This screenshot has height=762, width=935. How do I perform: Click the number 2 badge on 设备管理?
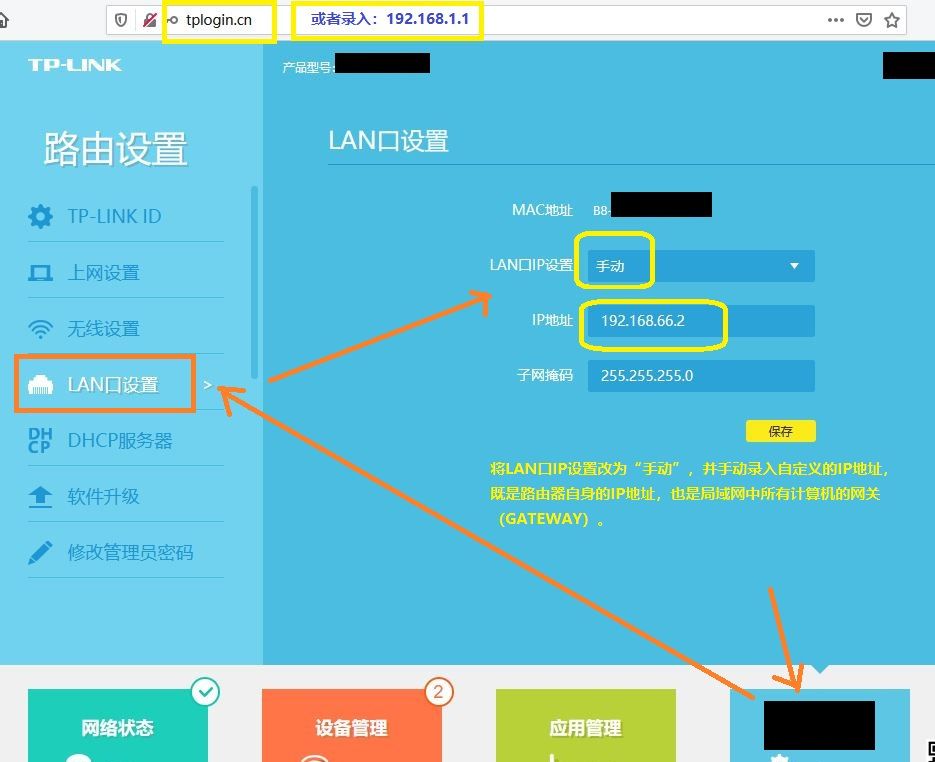[439, 692]
